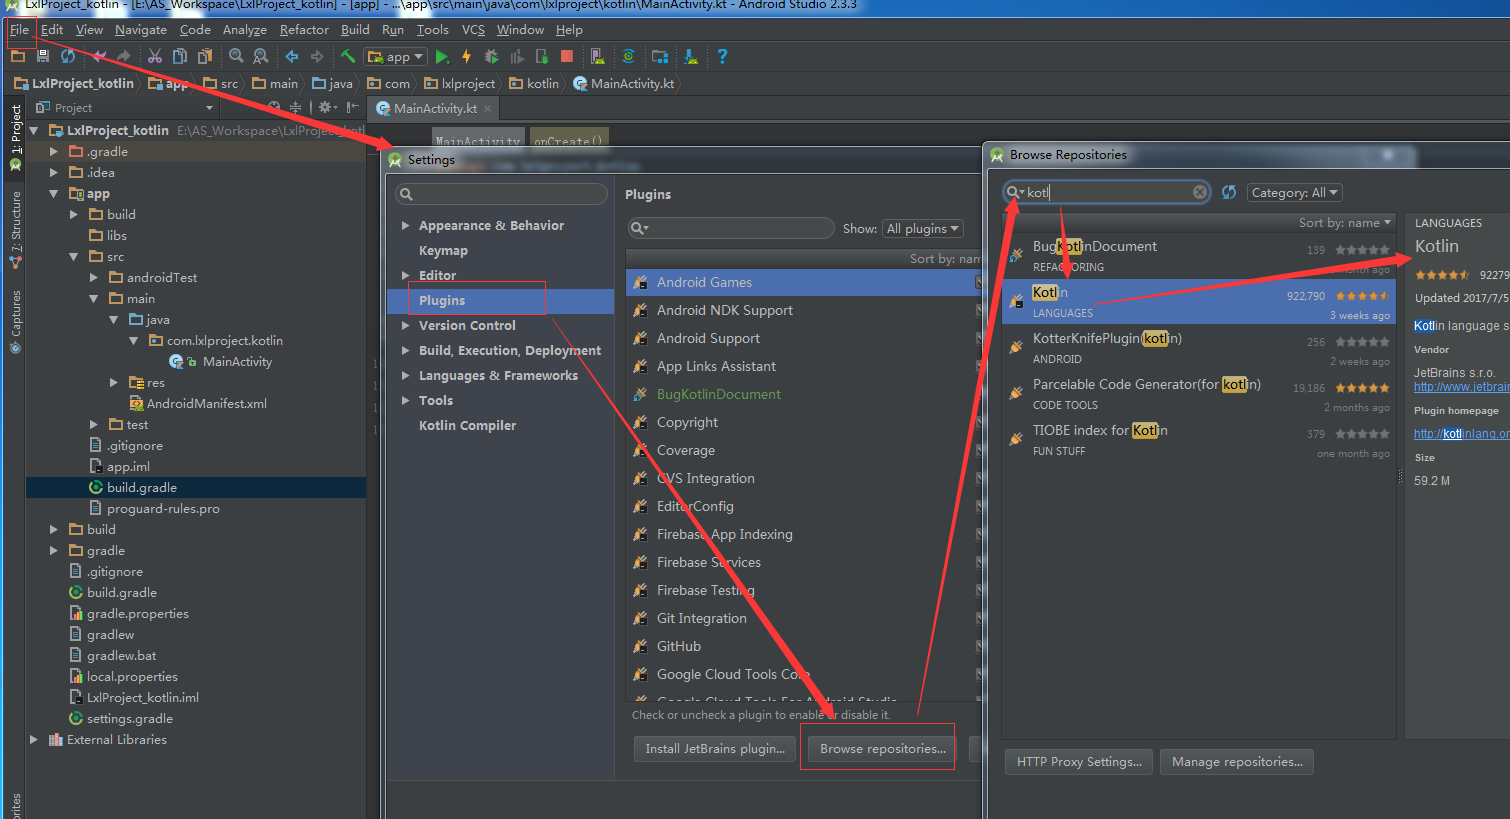Screen dimensions: 1510x819
Task: Reload plugin list in Browse Repositories
Action: click(1229, 192)
